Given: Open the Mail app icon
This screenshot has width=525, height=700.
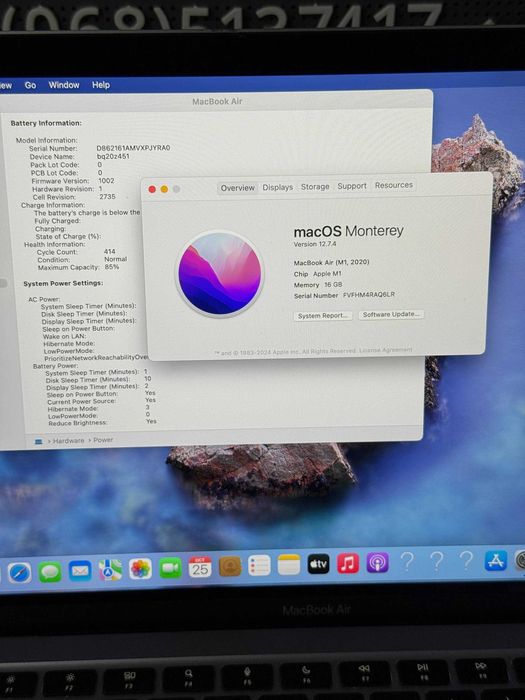Looking at the screenshot, I should pos(80,571).
